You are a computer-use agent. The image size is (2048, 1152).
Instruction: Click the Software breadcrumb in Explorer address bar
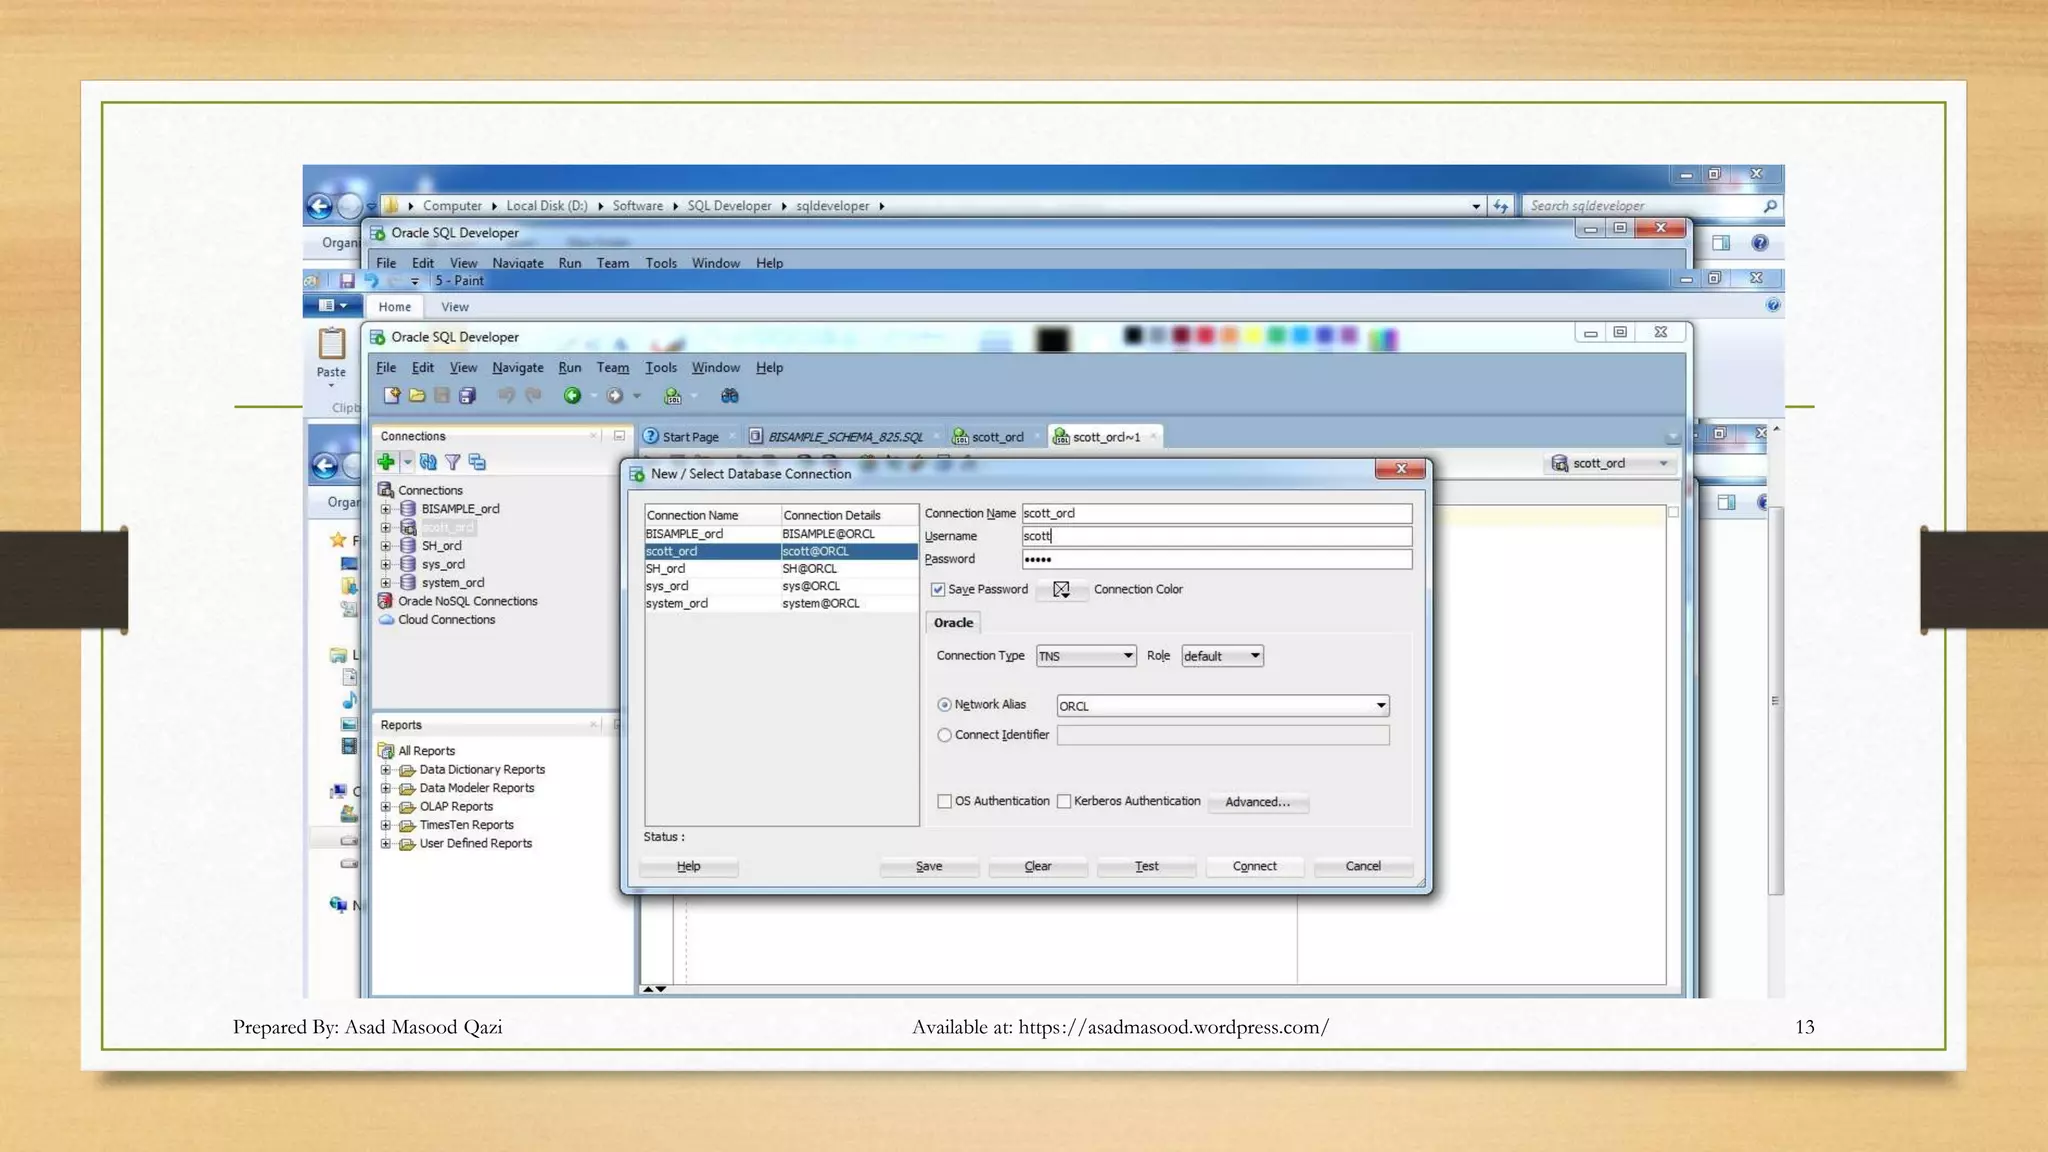[x=638, y=206]
